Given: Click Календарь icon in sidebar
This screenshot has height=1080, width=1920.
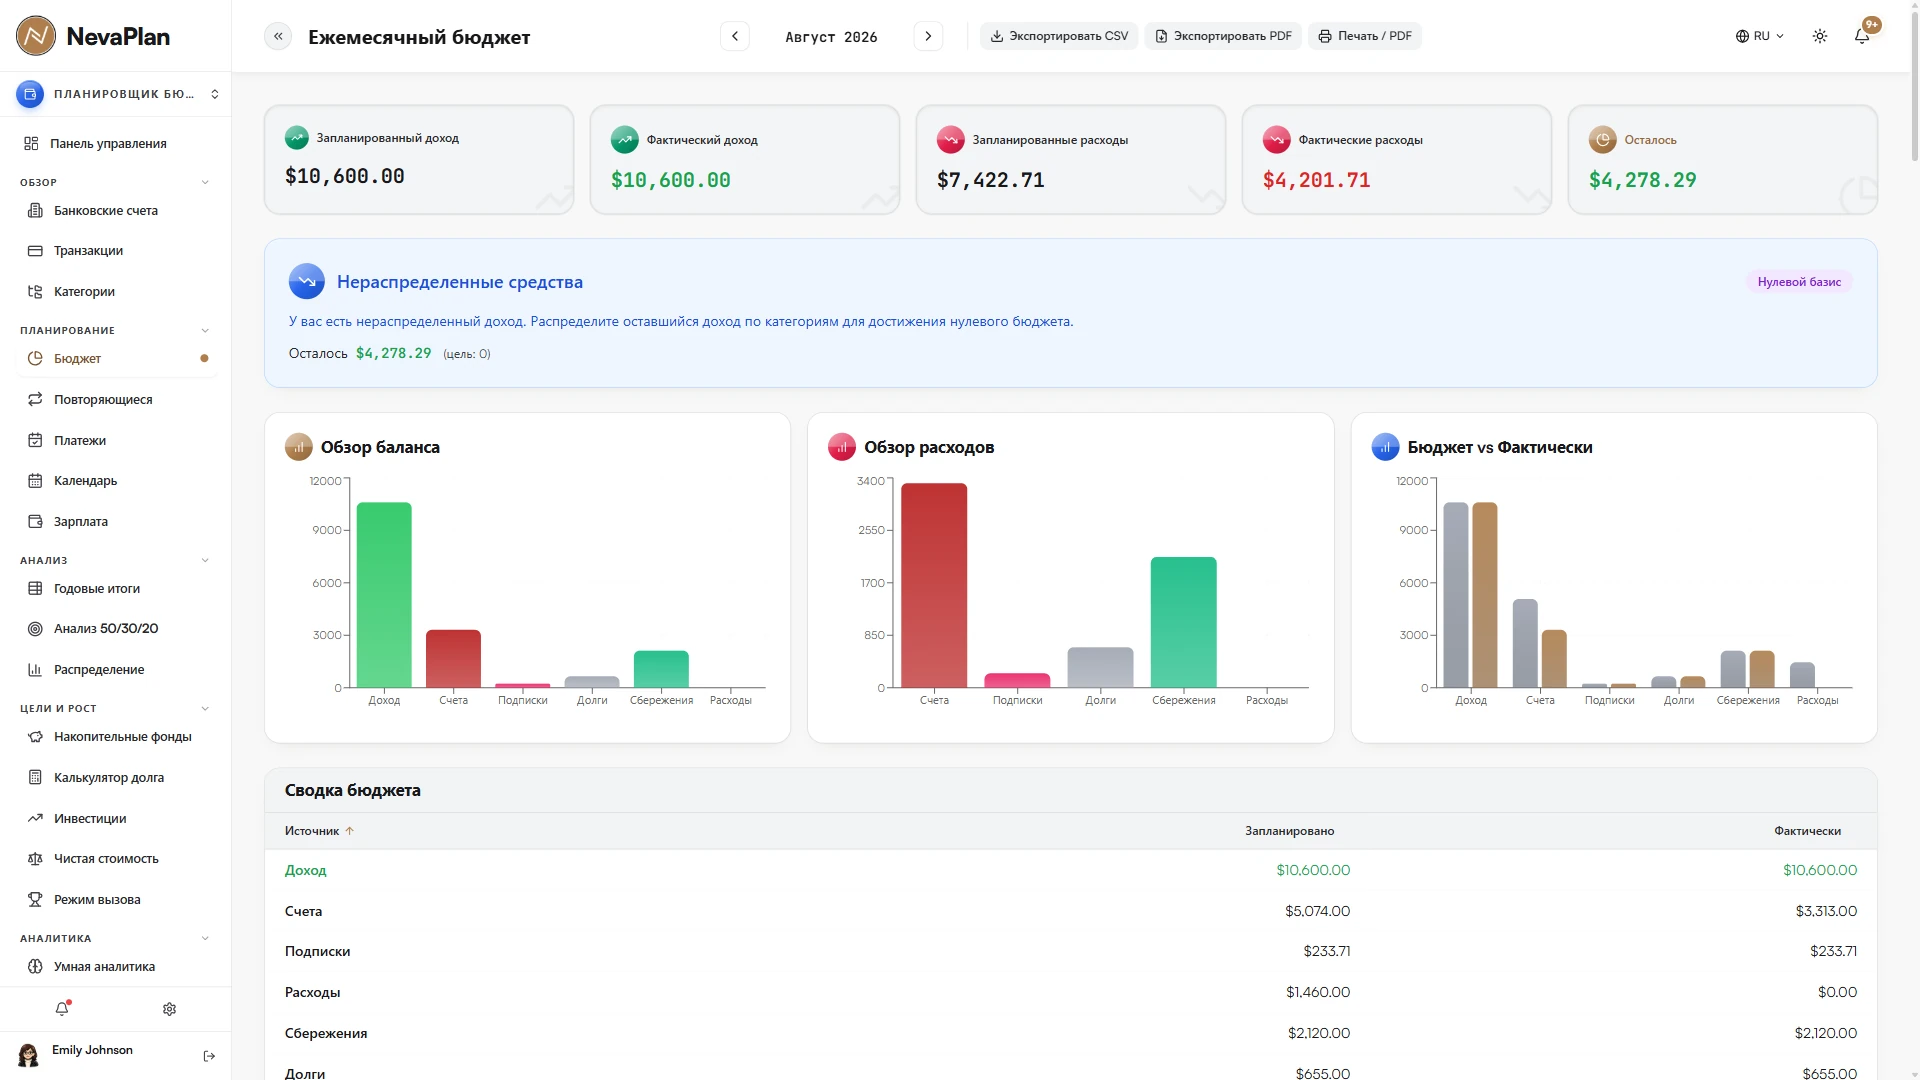Looking at the screenshot, I should point(35,480).
